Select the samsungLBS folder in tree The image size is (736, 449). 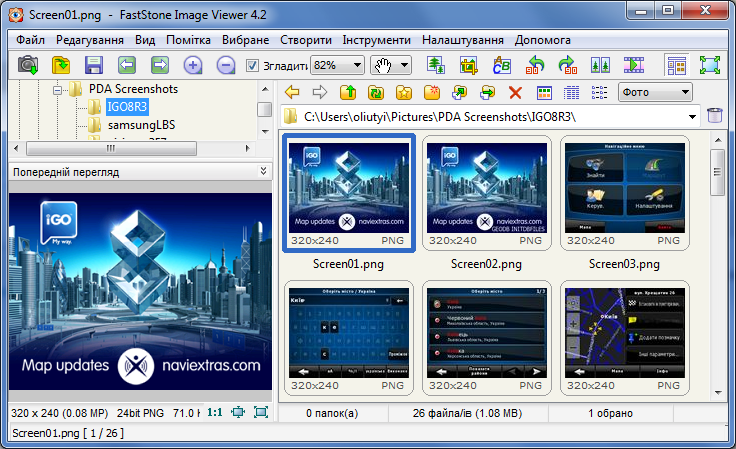(141, 125)
